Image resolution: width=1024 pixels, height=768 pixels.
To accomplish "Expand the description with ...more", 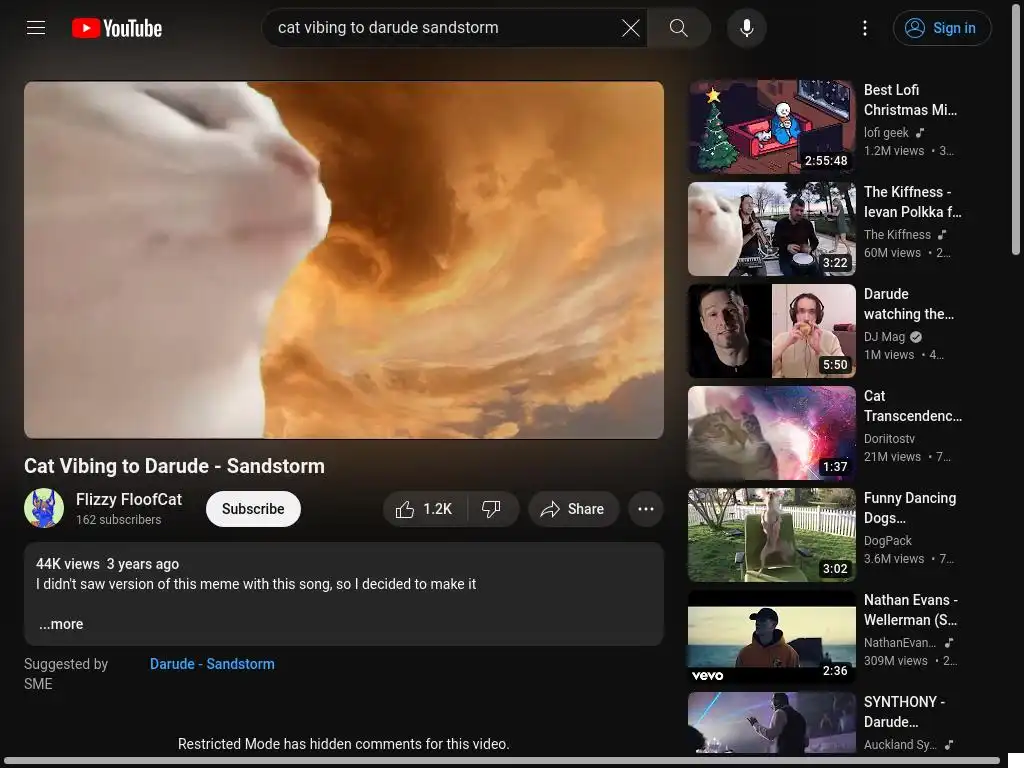I will pos(61,624).
